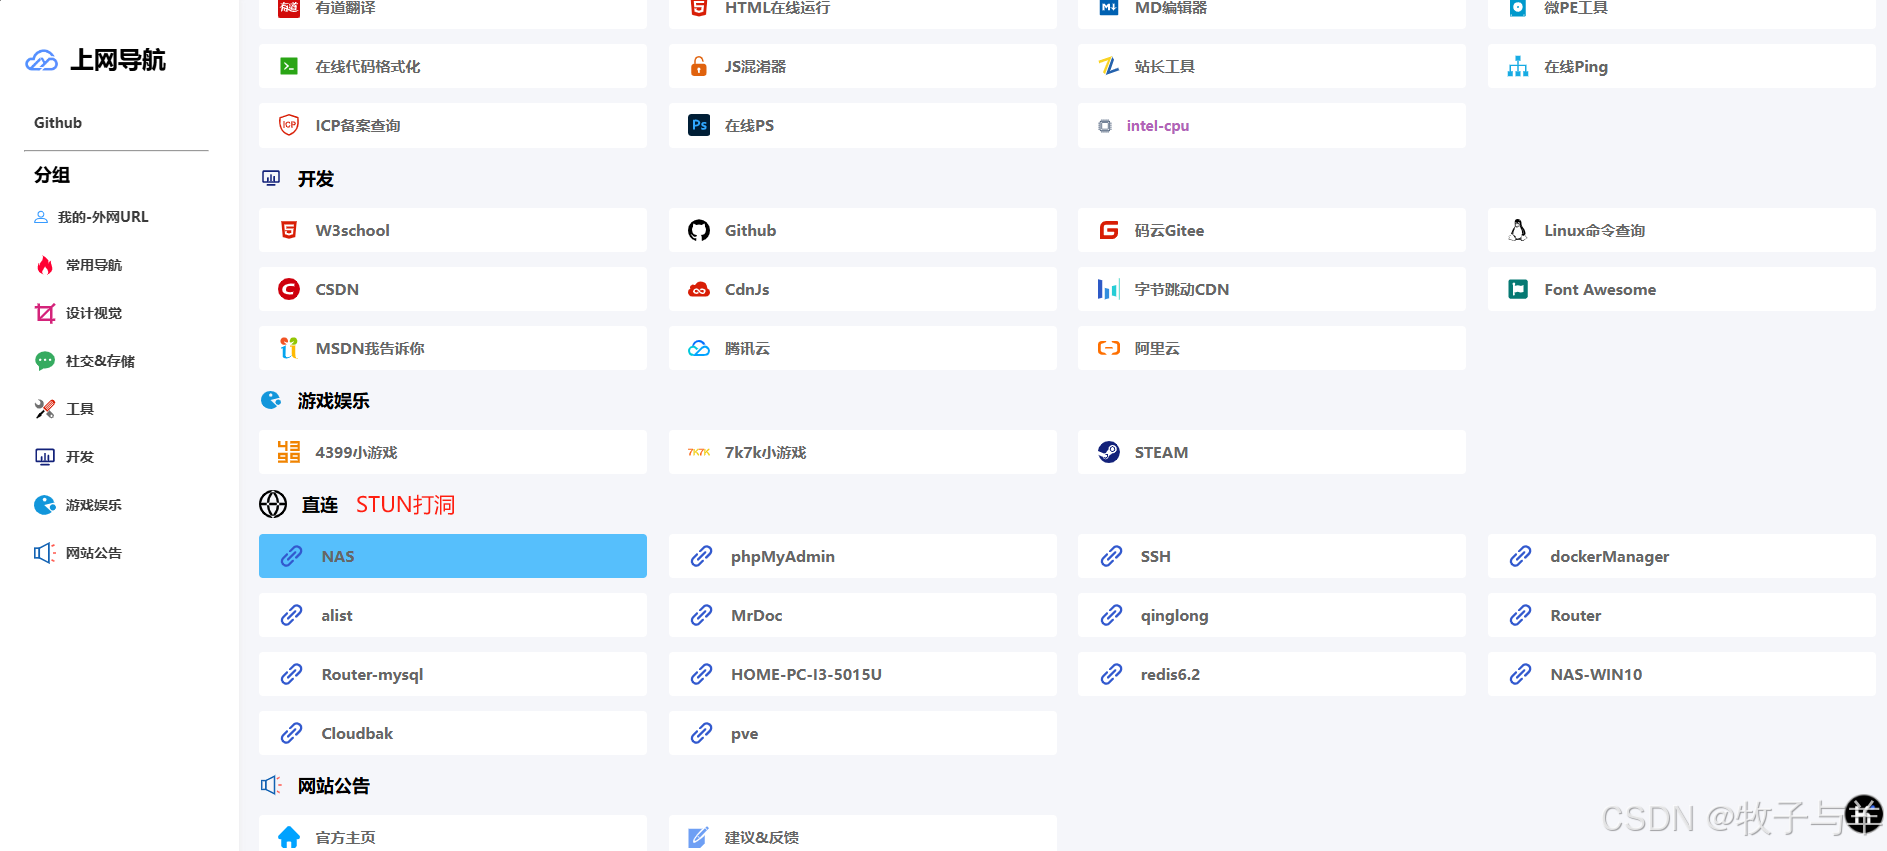
Task: Click the Font Awesome flag icon
Action: click(x=1518, y=289)
